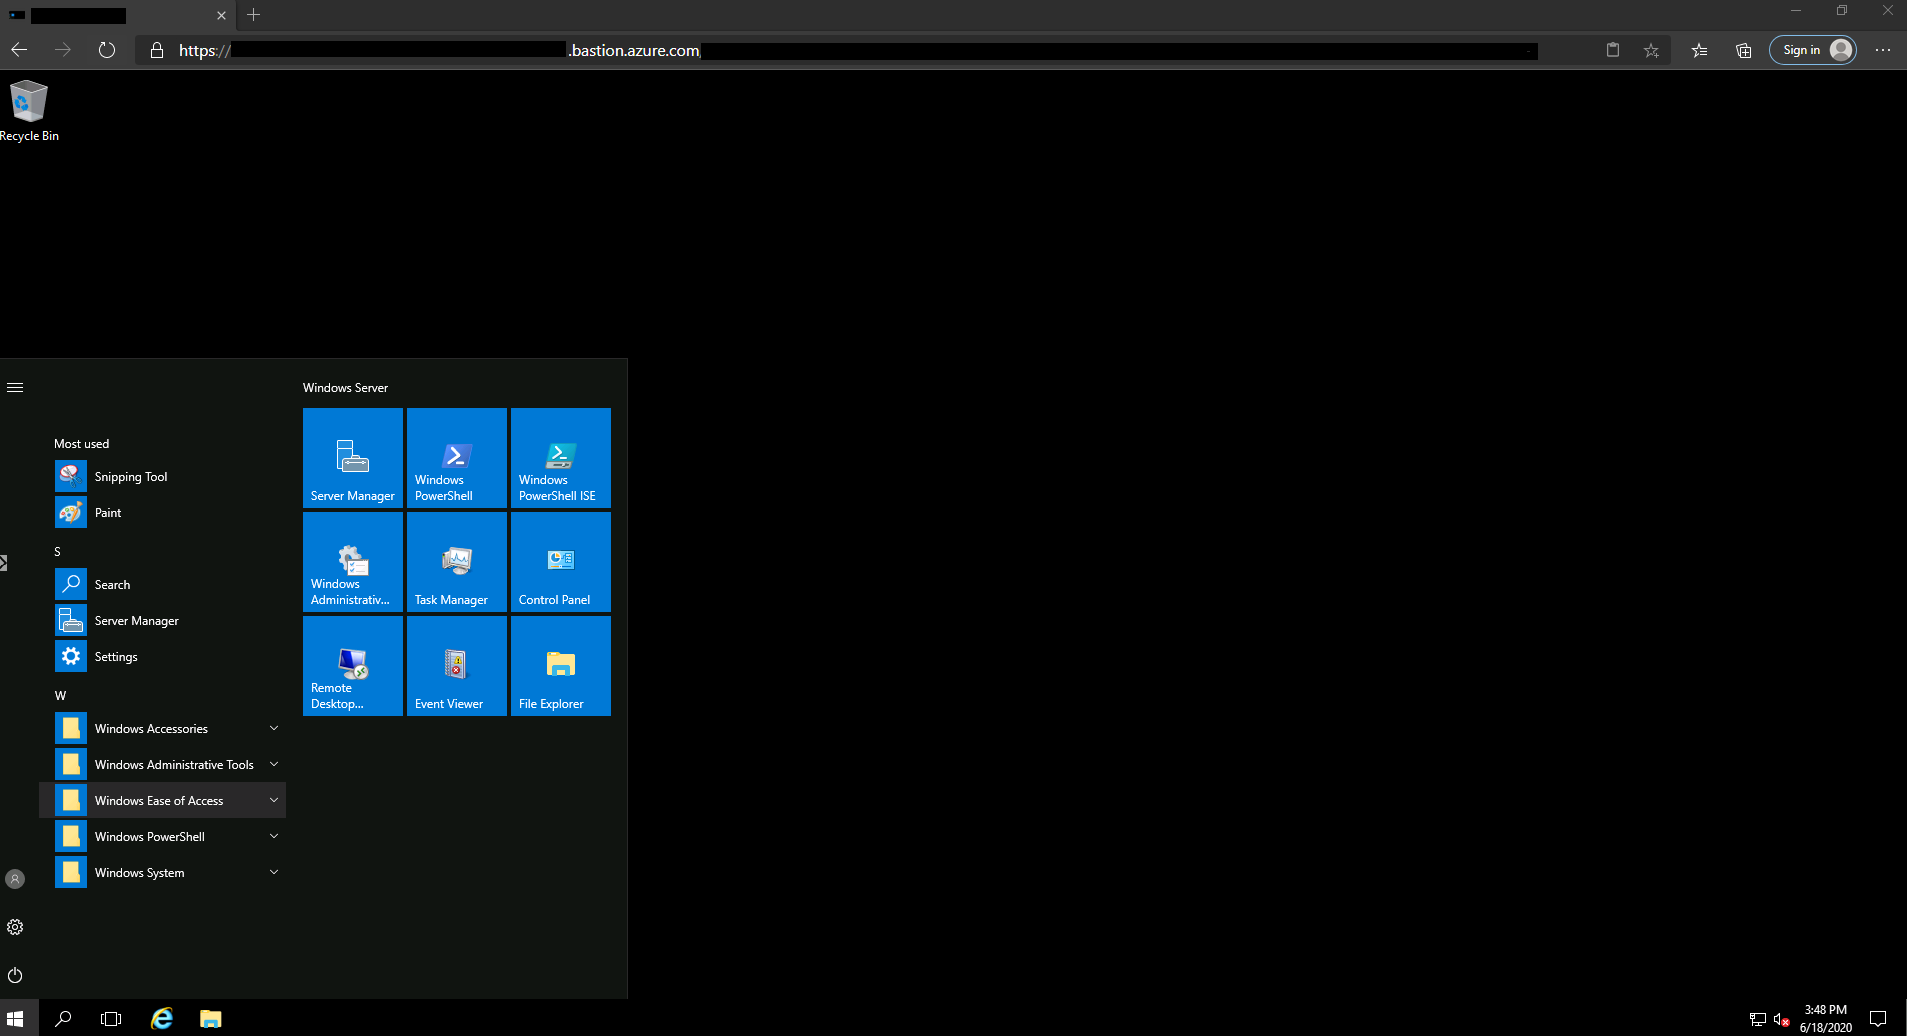Launch the Task Manager tile
Screen dimensions: 1907x1036
[457, 562]
